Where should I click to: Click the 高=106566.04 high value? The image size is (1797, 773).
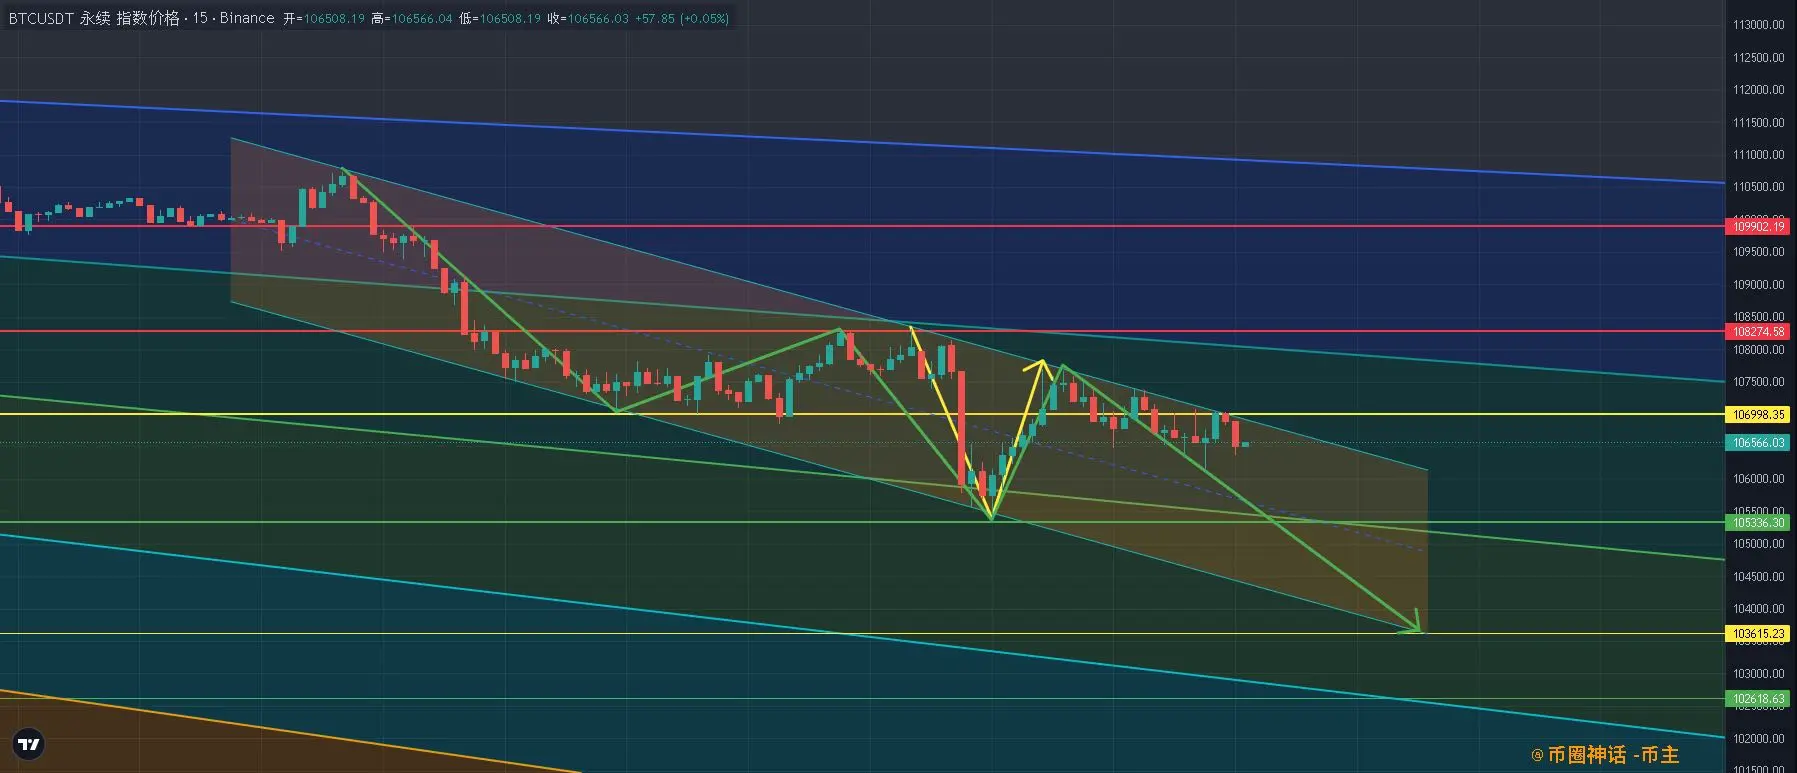[x=412, y=18]
